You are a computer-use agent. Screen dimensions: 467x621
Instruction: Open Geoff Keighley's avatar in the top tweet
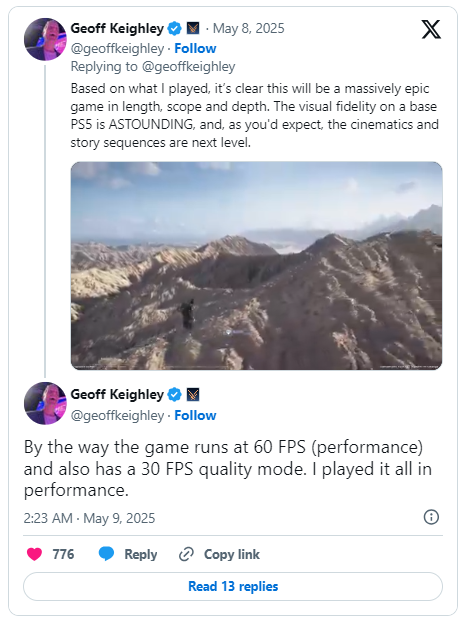coord(45,39)
